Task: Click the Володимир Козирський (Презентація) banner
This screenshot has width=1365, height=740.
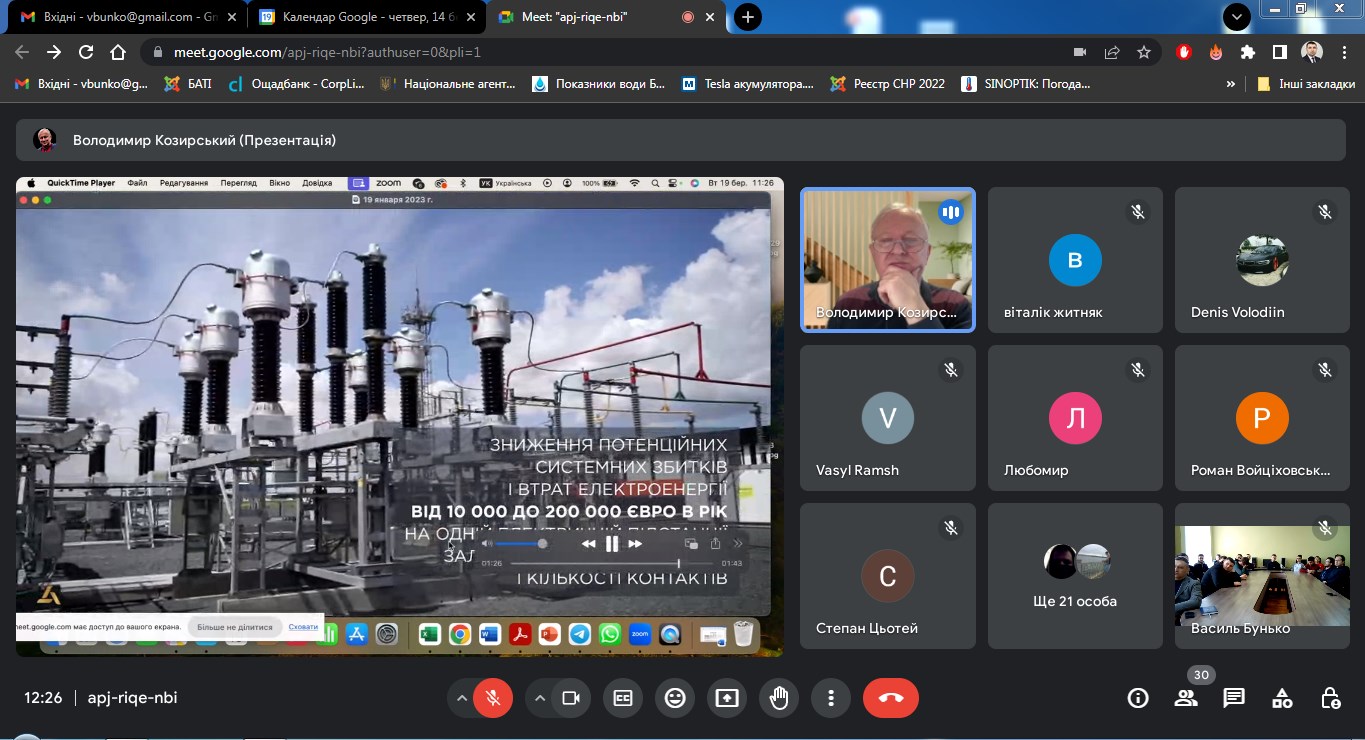Action: point(683,140)
